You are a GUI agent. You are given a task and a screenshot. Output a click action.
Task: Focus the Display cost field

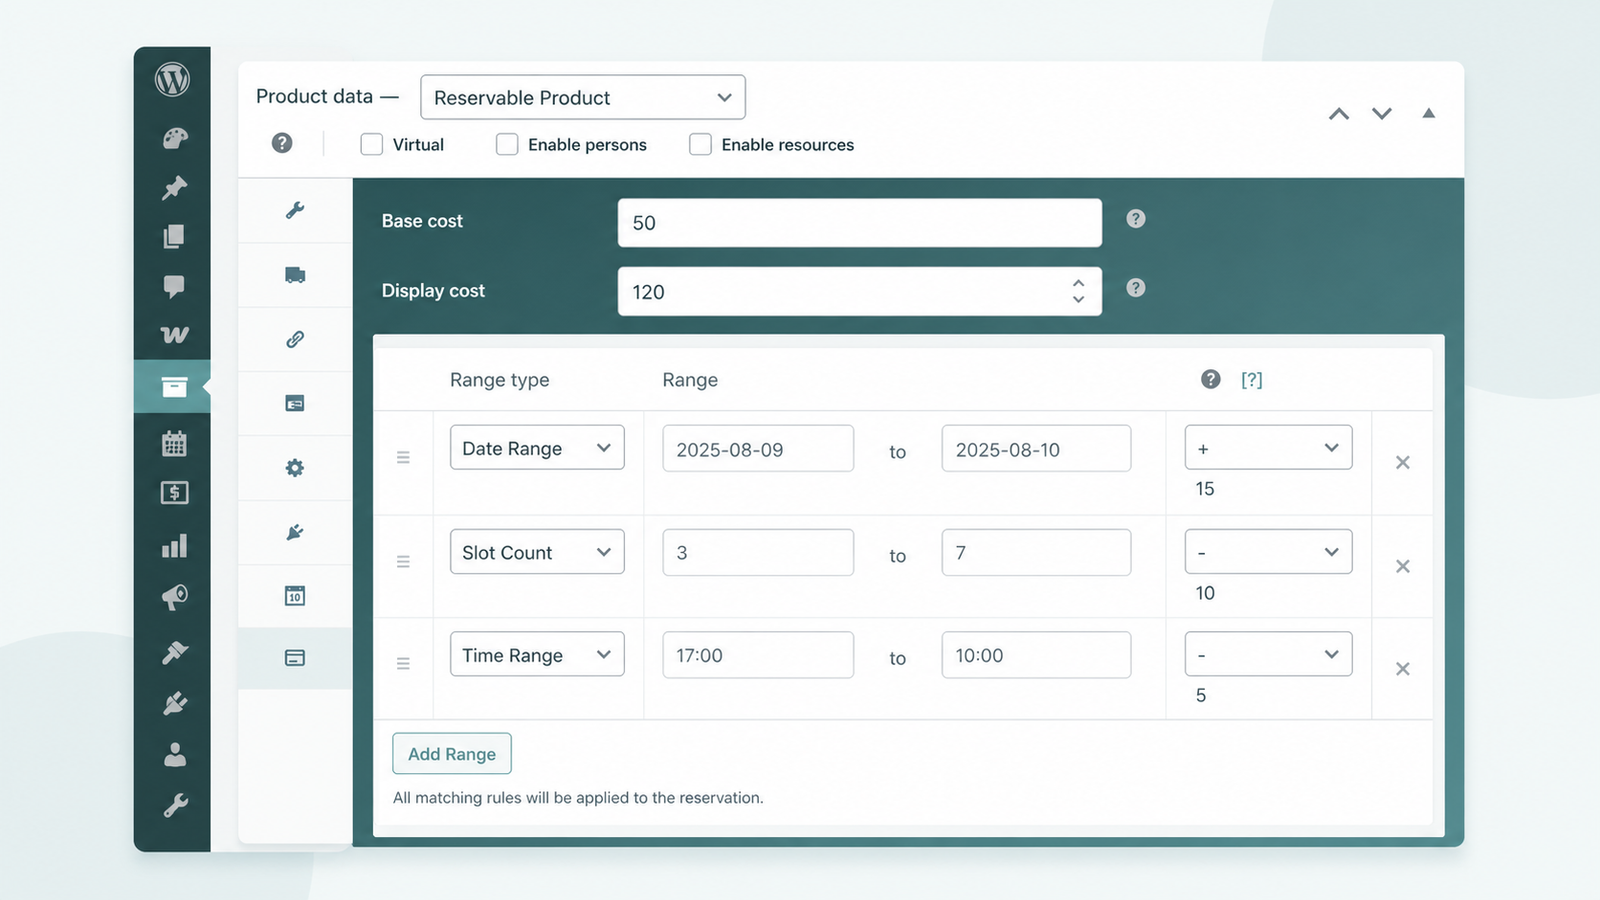[x=860, y=291]
